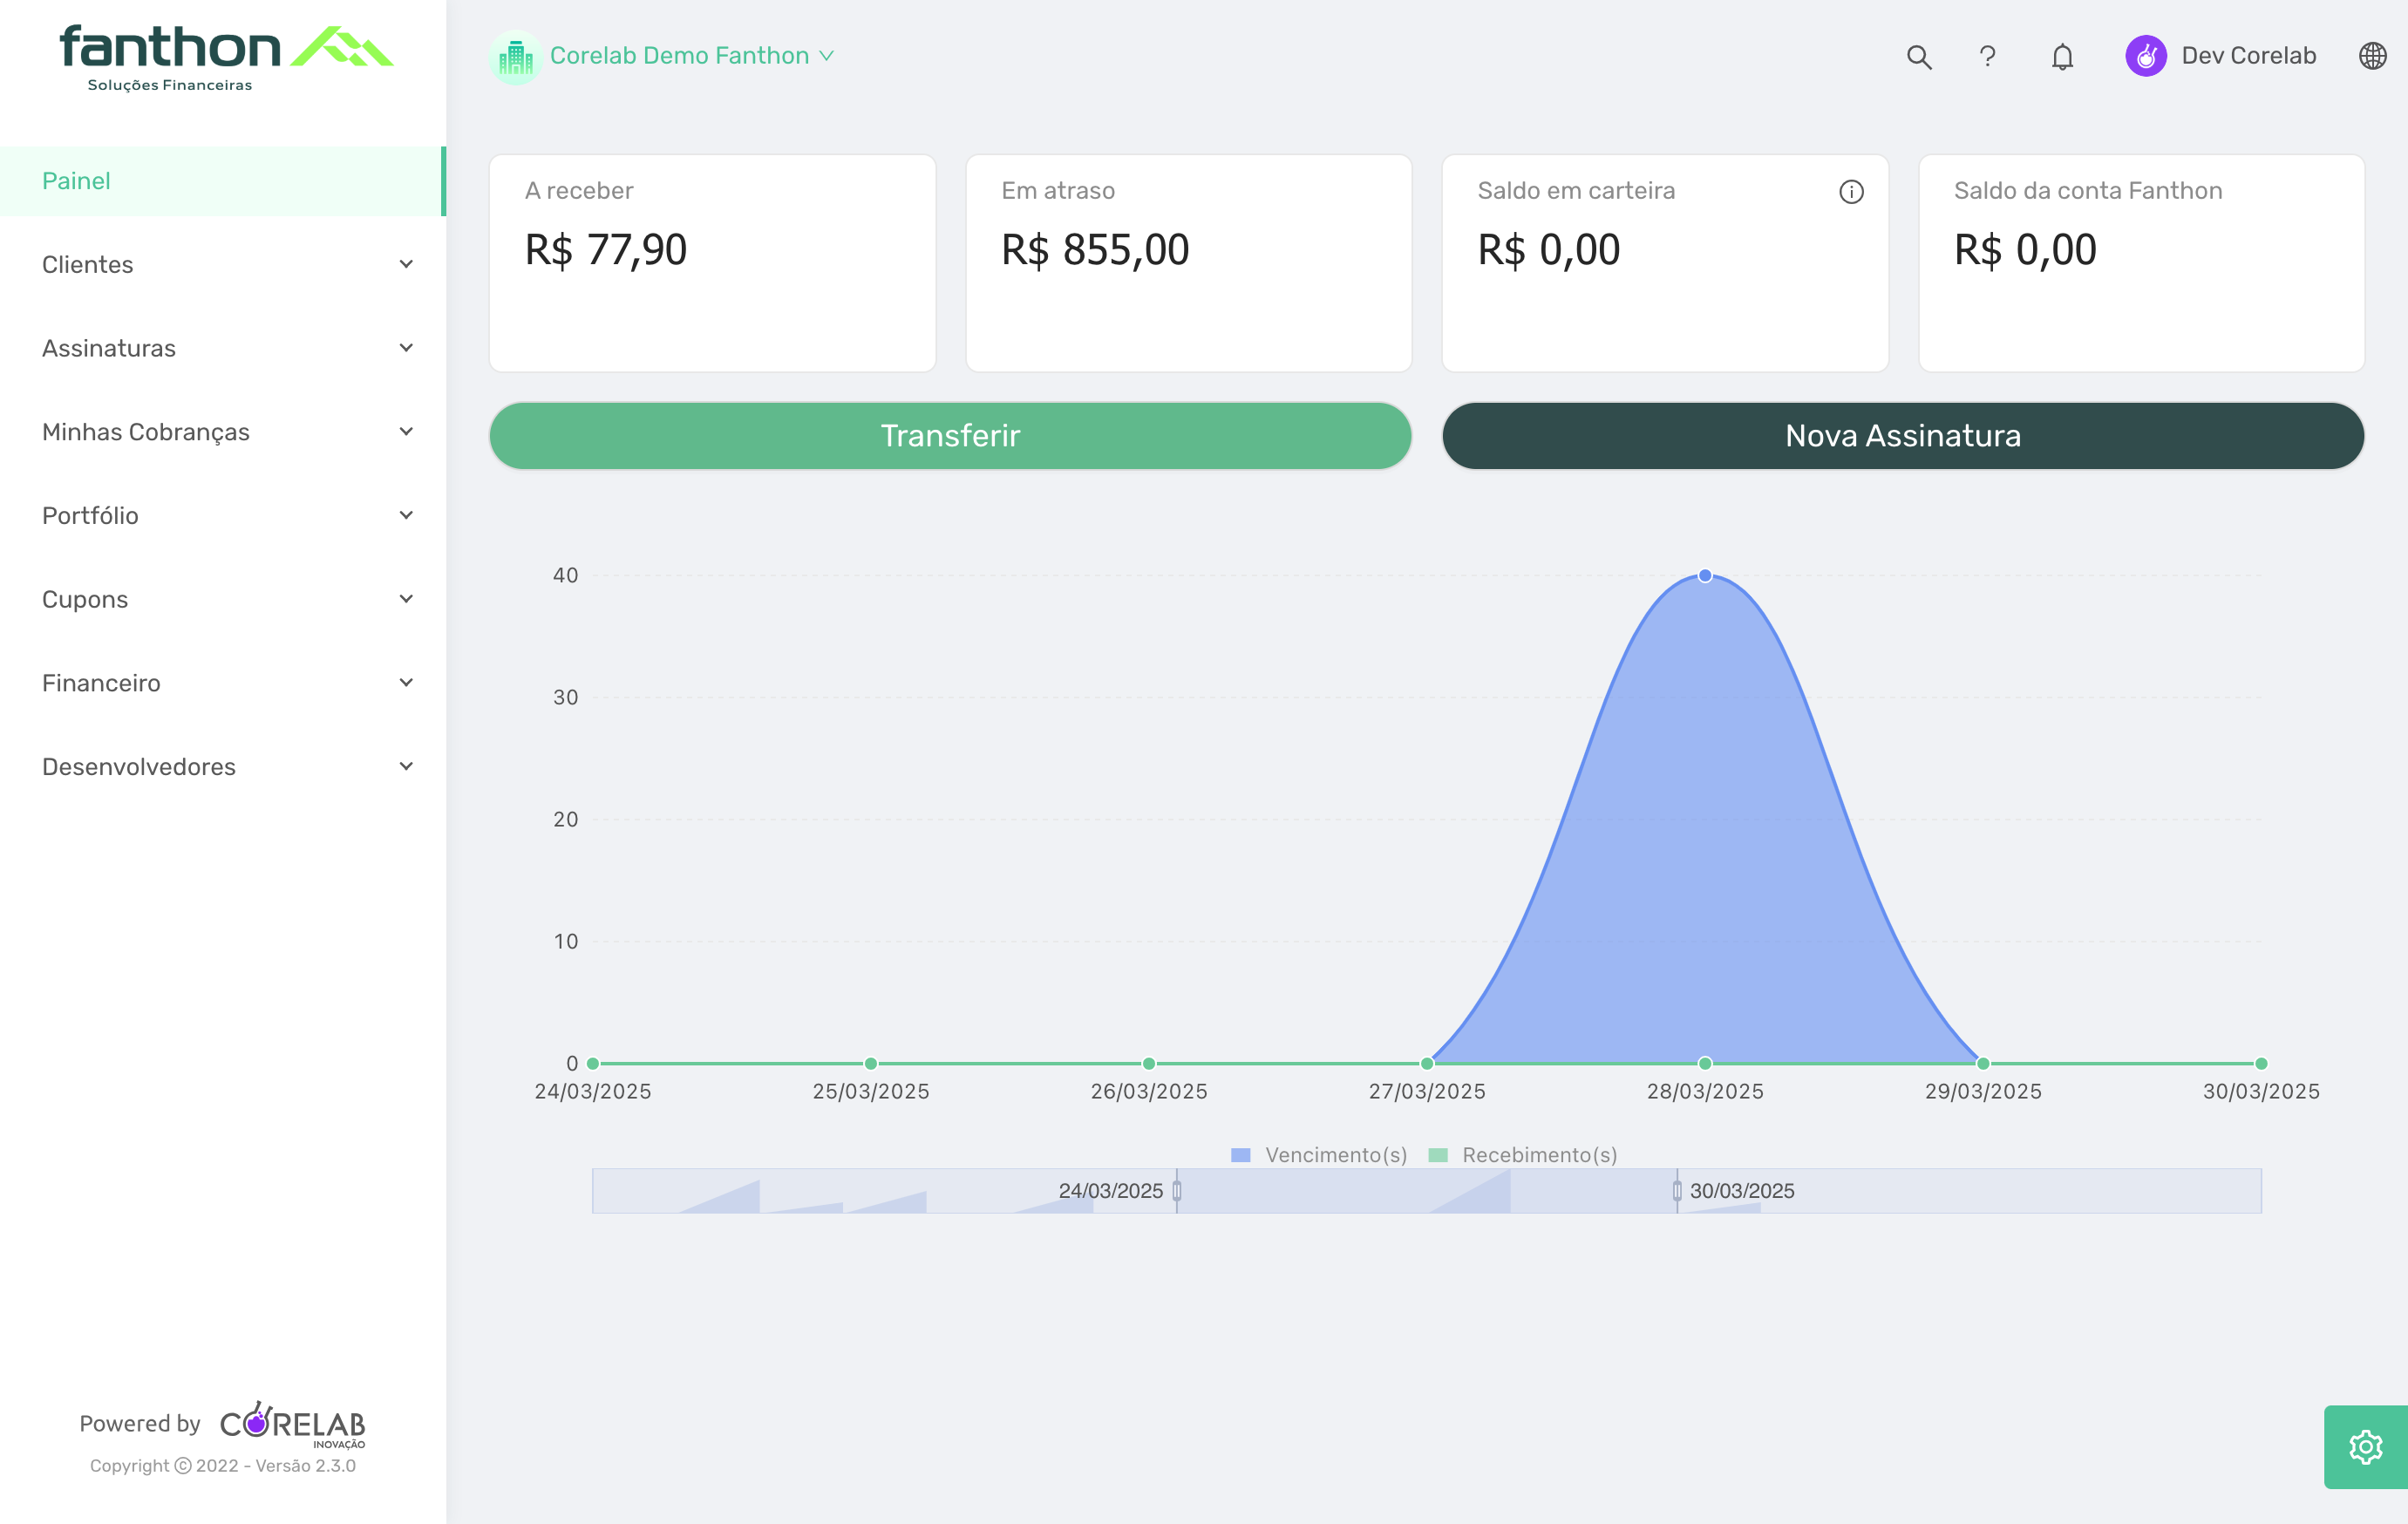Viewport: 2408px width, 1524px height.
Task: Toggle Recebimento(s) legend series
Action: pos(1523,1155)
